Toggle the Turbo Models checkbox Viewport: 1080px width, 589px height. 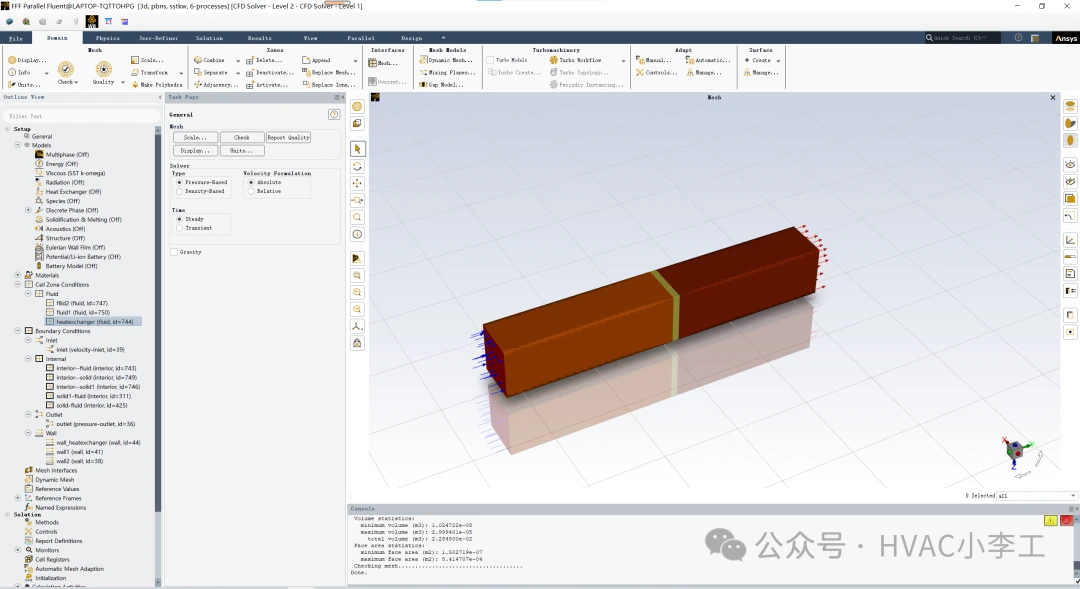point(490,60)
